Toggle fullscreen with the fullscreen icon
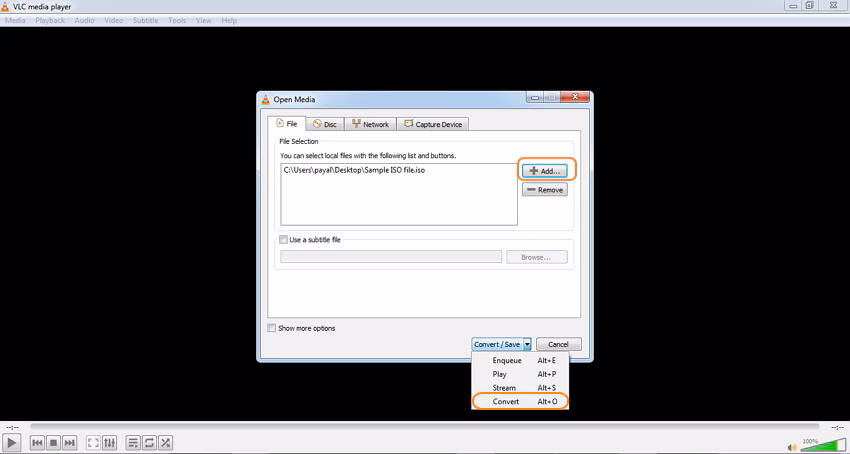850x454 pixels. [93, 443]
